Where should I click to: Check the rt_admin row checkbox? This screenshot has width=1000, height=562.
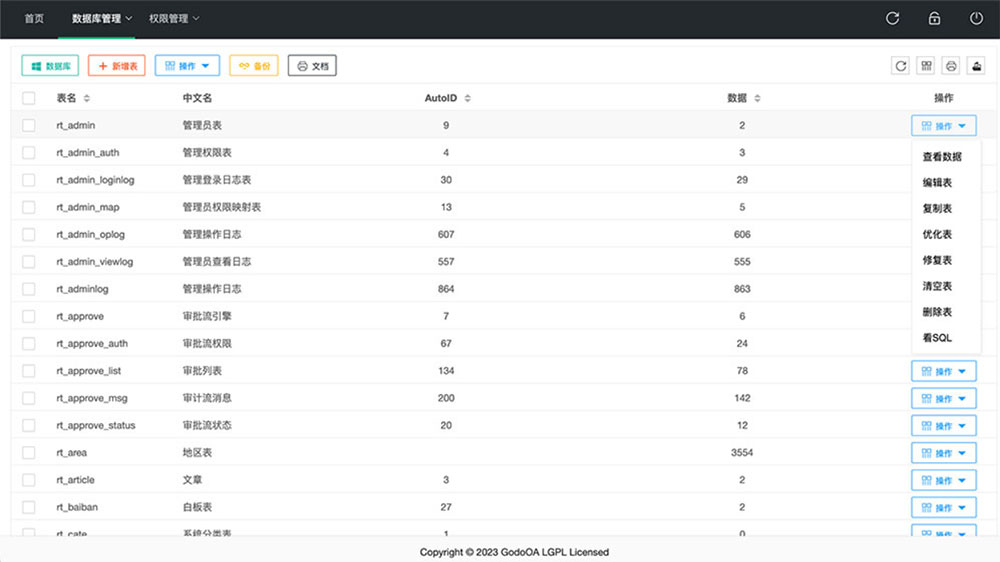[29, 125]
